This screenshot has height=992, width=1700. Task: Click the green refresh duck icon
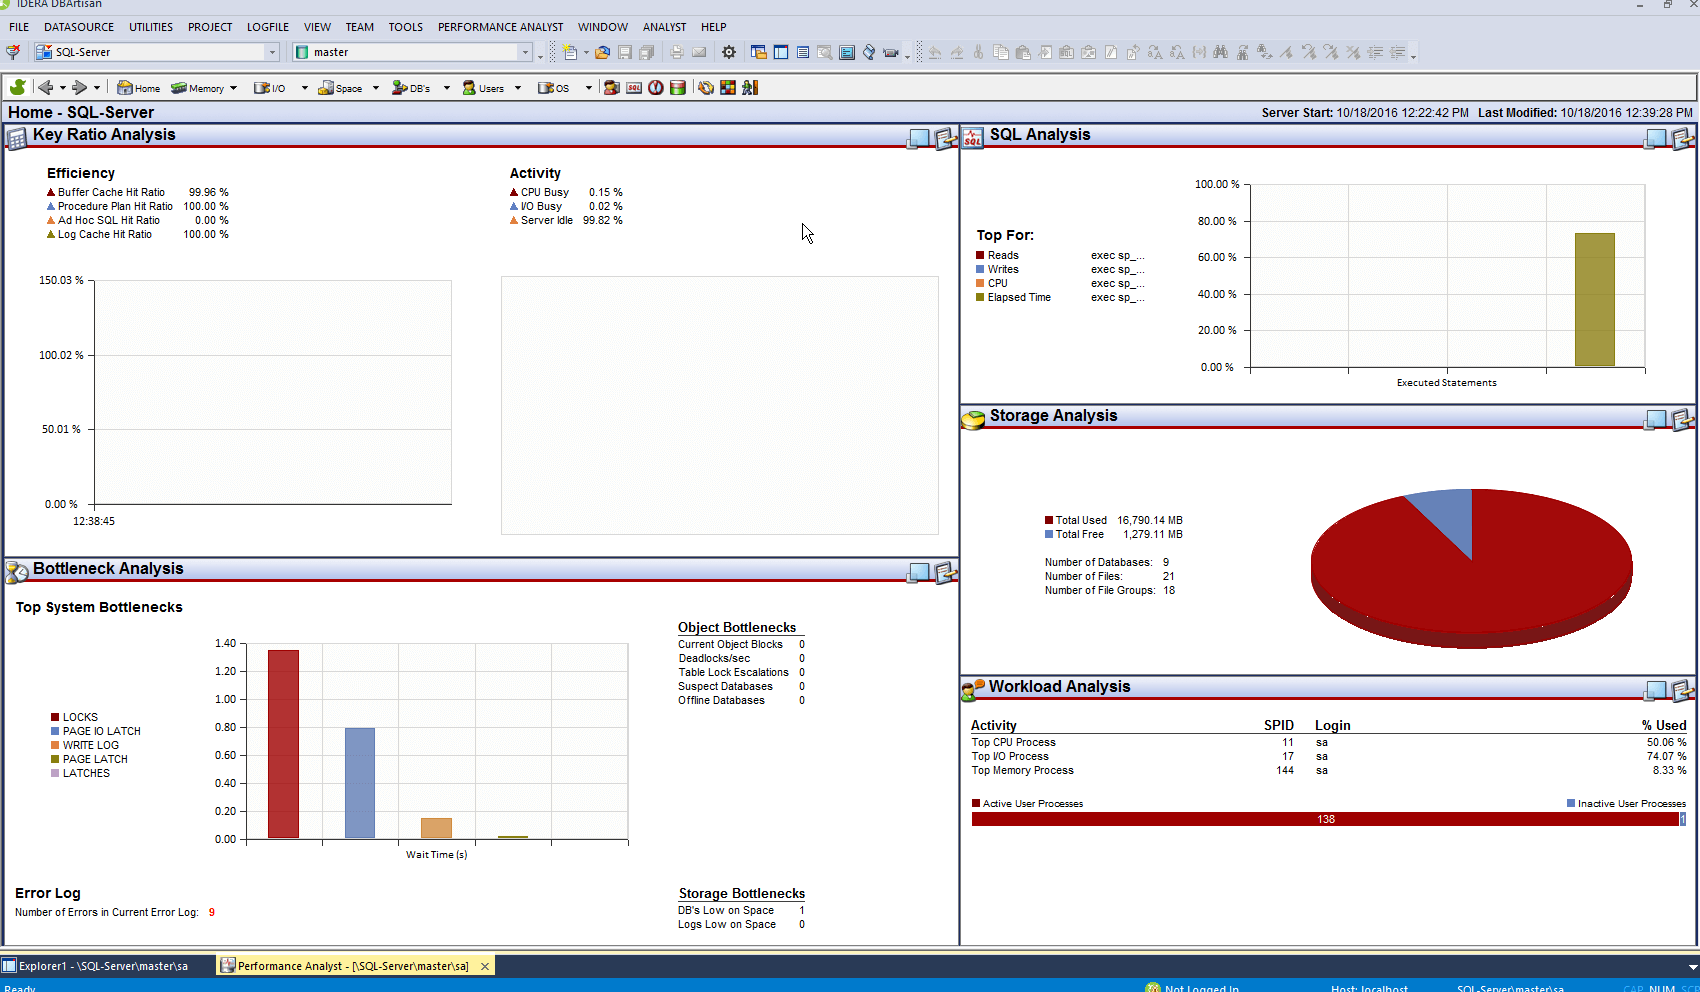pyautogui.click(x=17, y=88)
